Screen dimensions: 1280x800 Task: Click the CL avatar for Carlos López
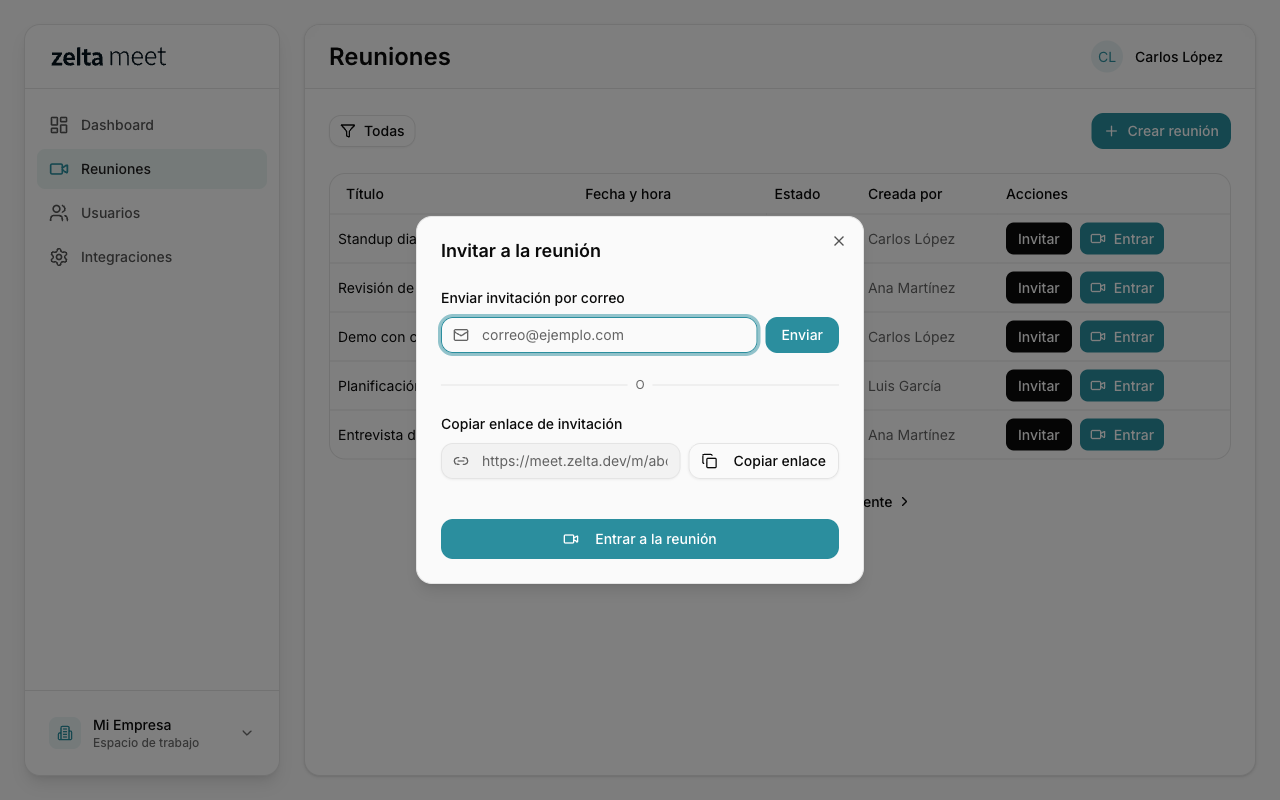coord(1106,57)
